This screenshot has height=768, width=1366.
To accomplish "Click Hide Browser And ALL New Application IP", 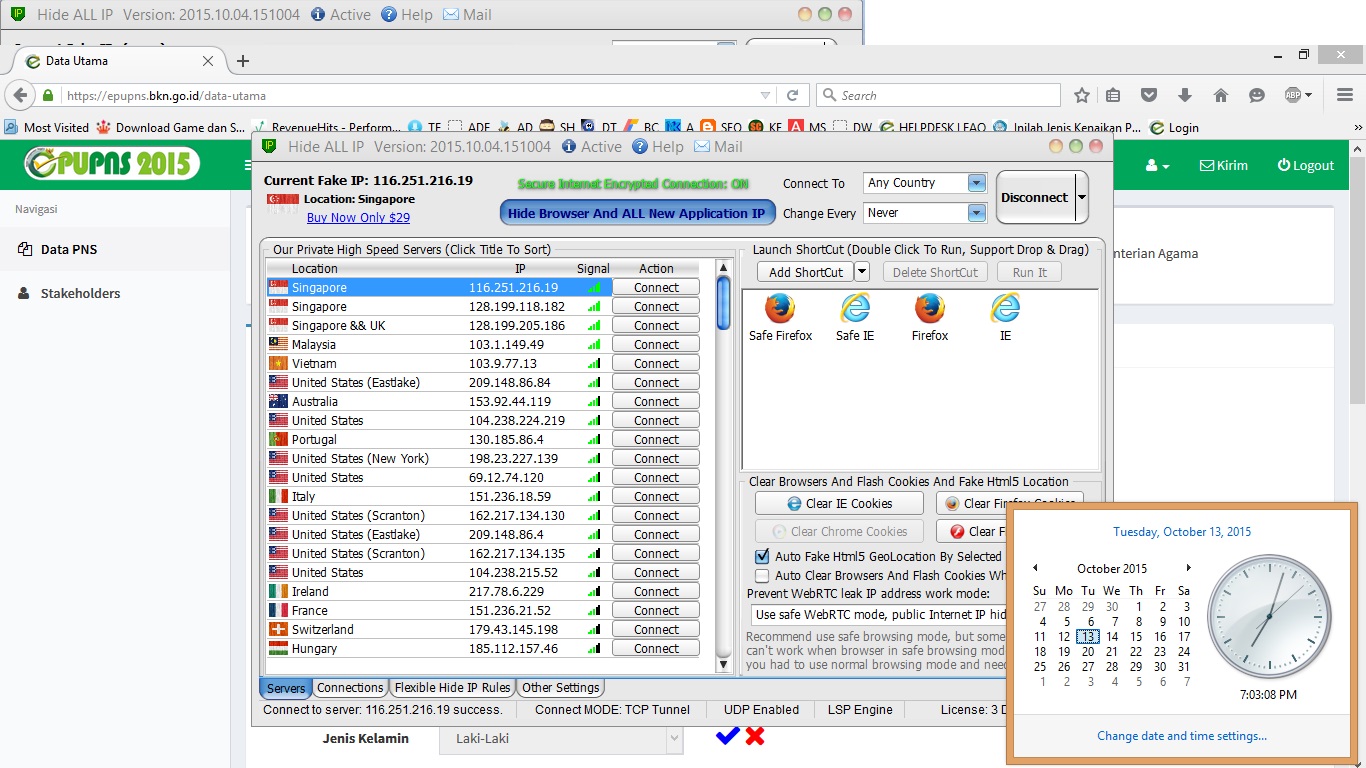I will click(x=637, y=213).
